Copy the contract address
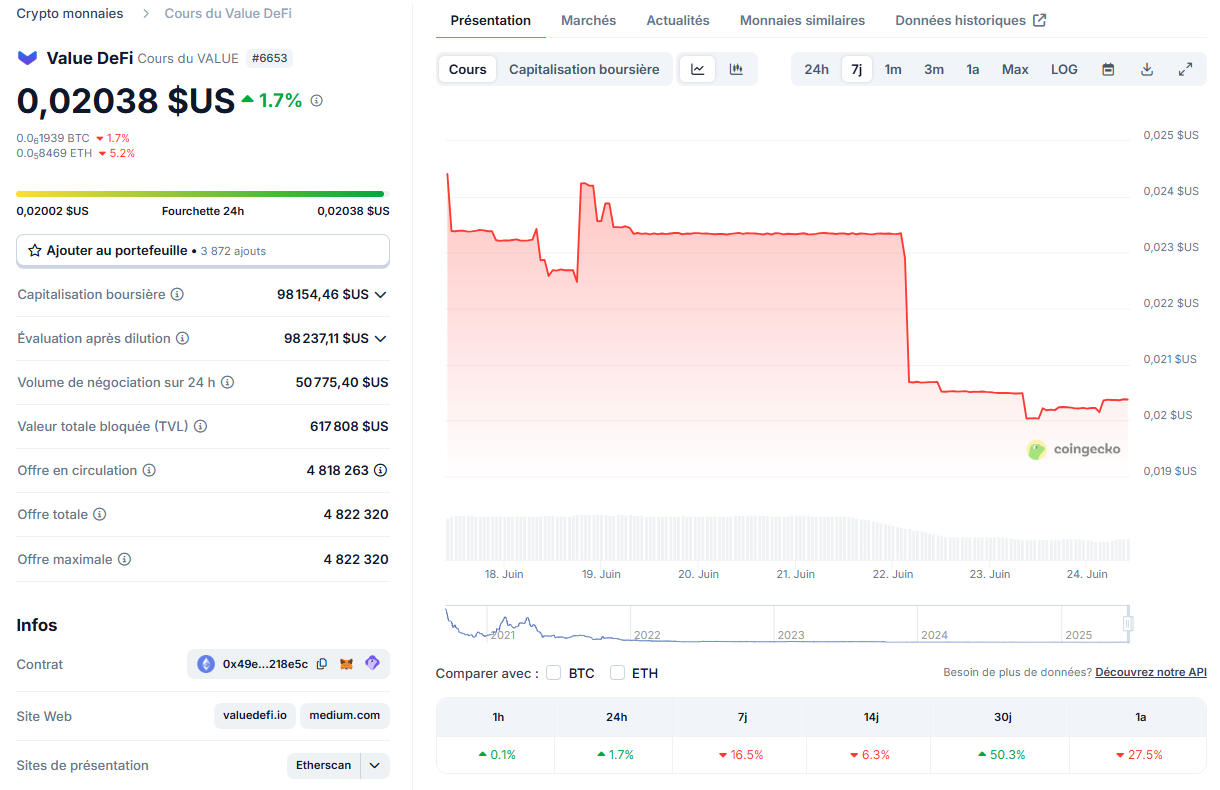The height and width of the screenshot is (790, 1220). (x=322, y=664)
